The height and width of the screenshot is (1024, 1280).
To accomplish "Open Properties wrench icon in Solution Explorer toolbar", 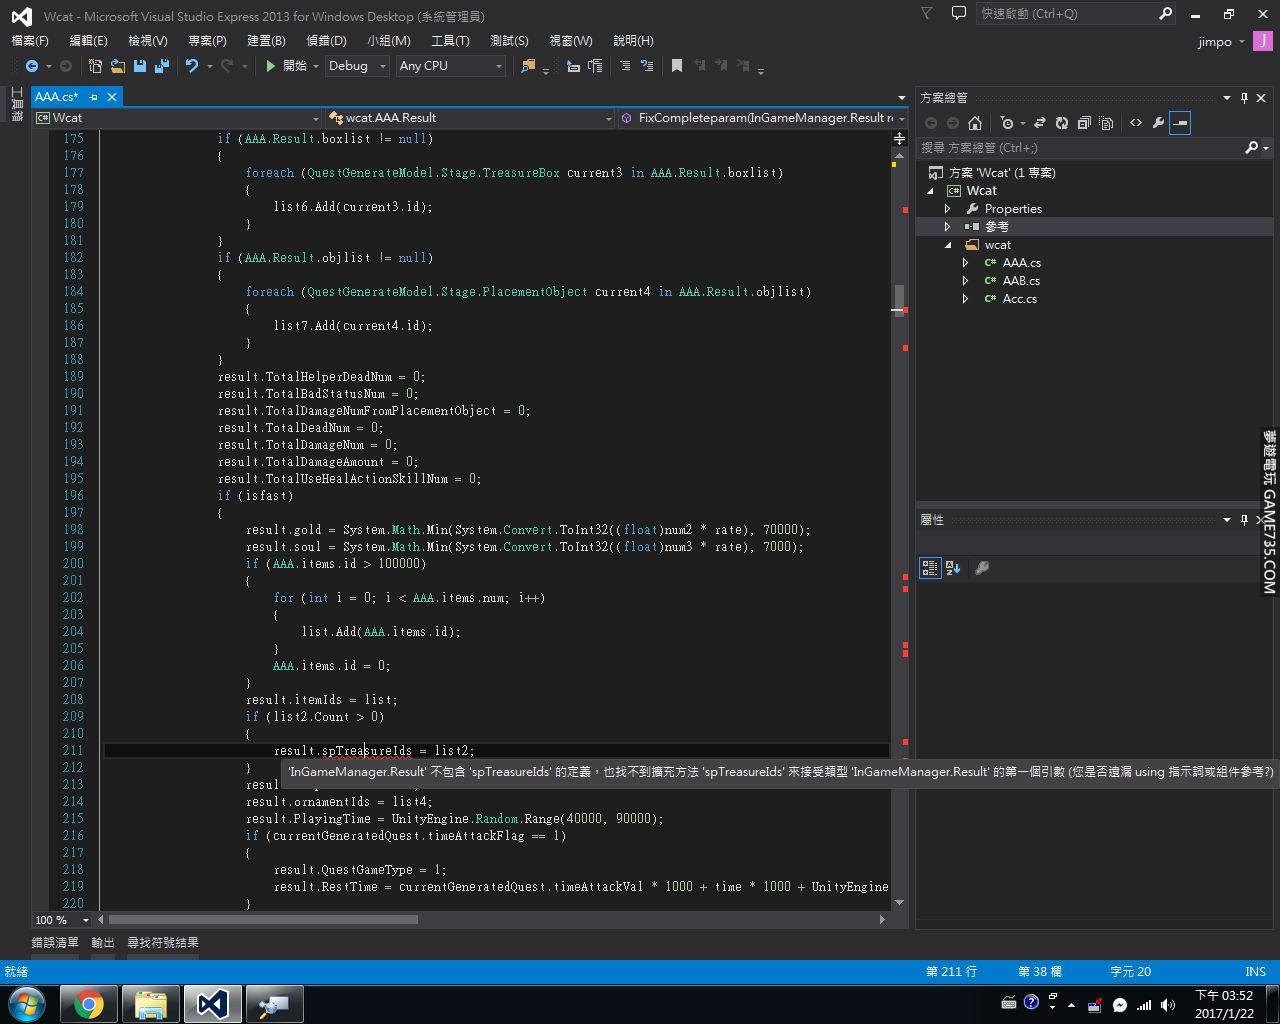I will point(1158,123).
